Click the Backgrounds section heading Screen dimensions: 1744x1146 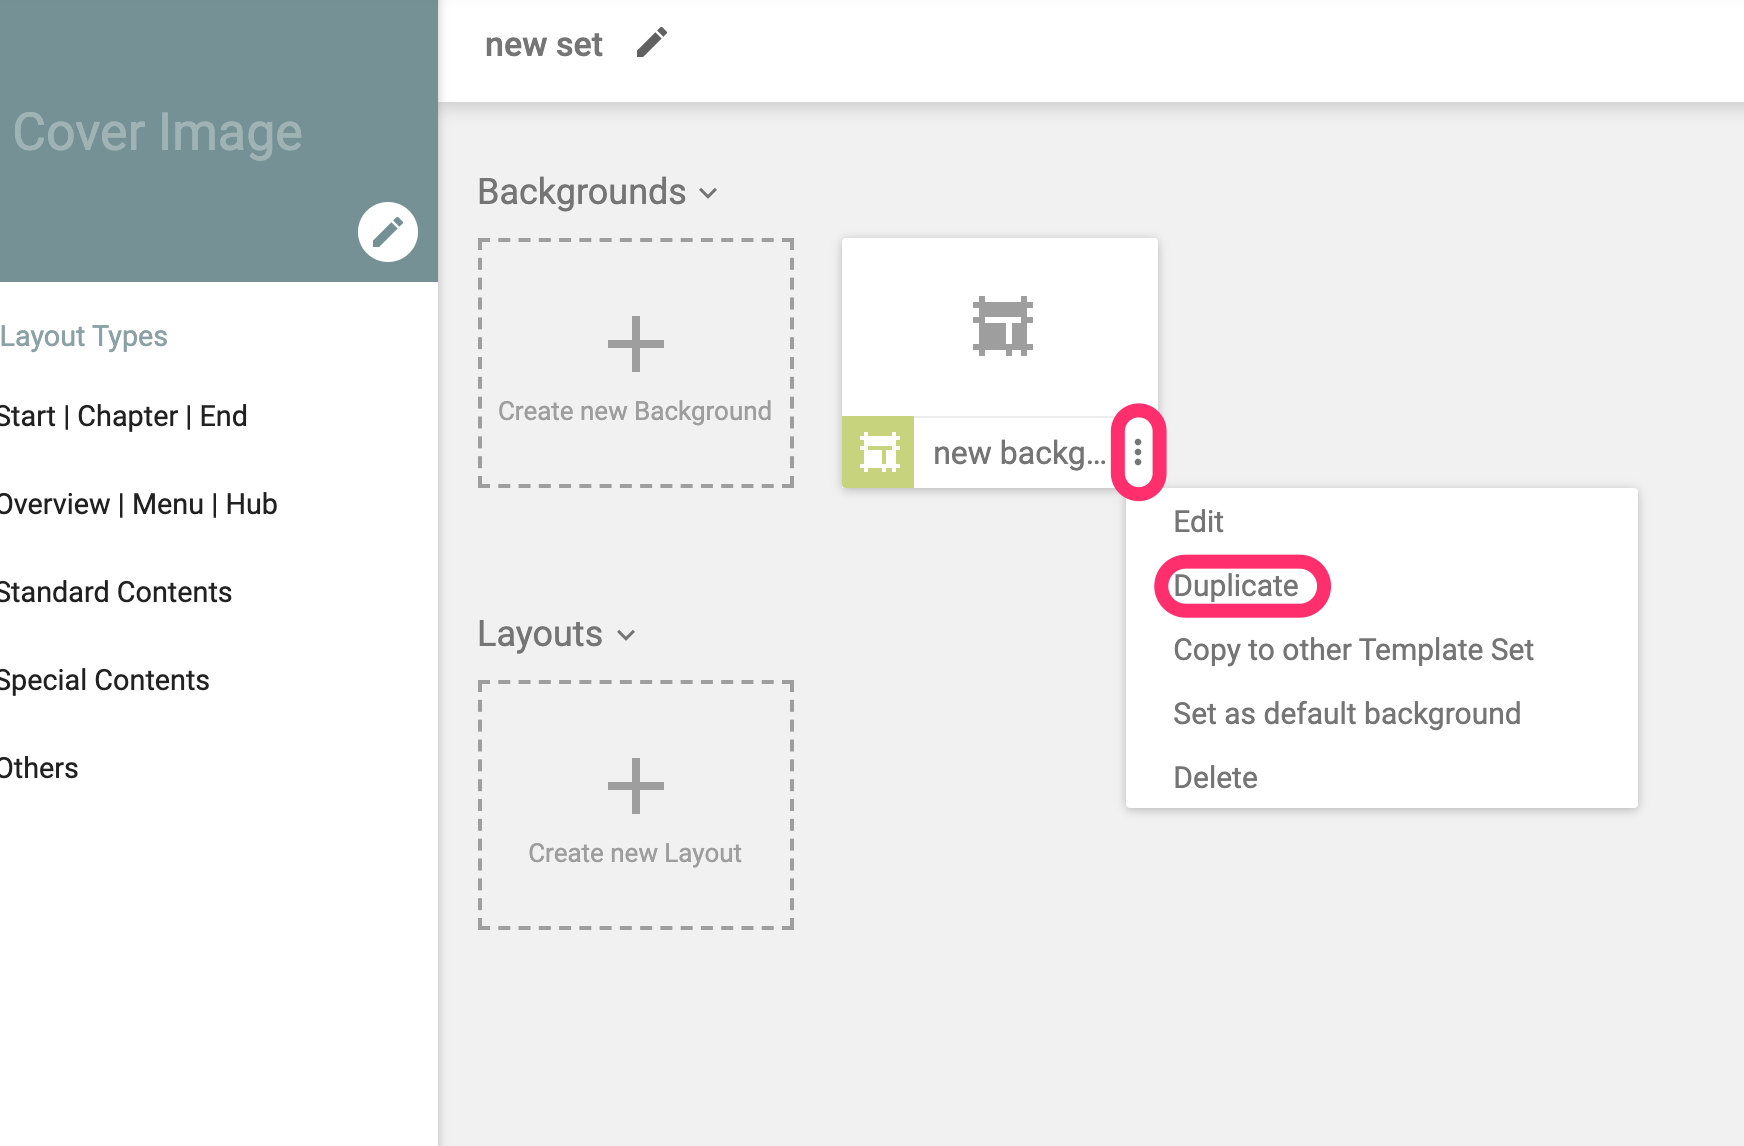coord(582,192)
